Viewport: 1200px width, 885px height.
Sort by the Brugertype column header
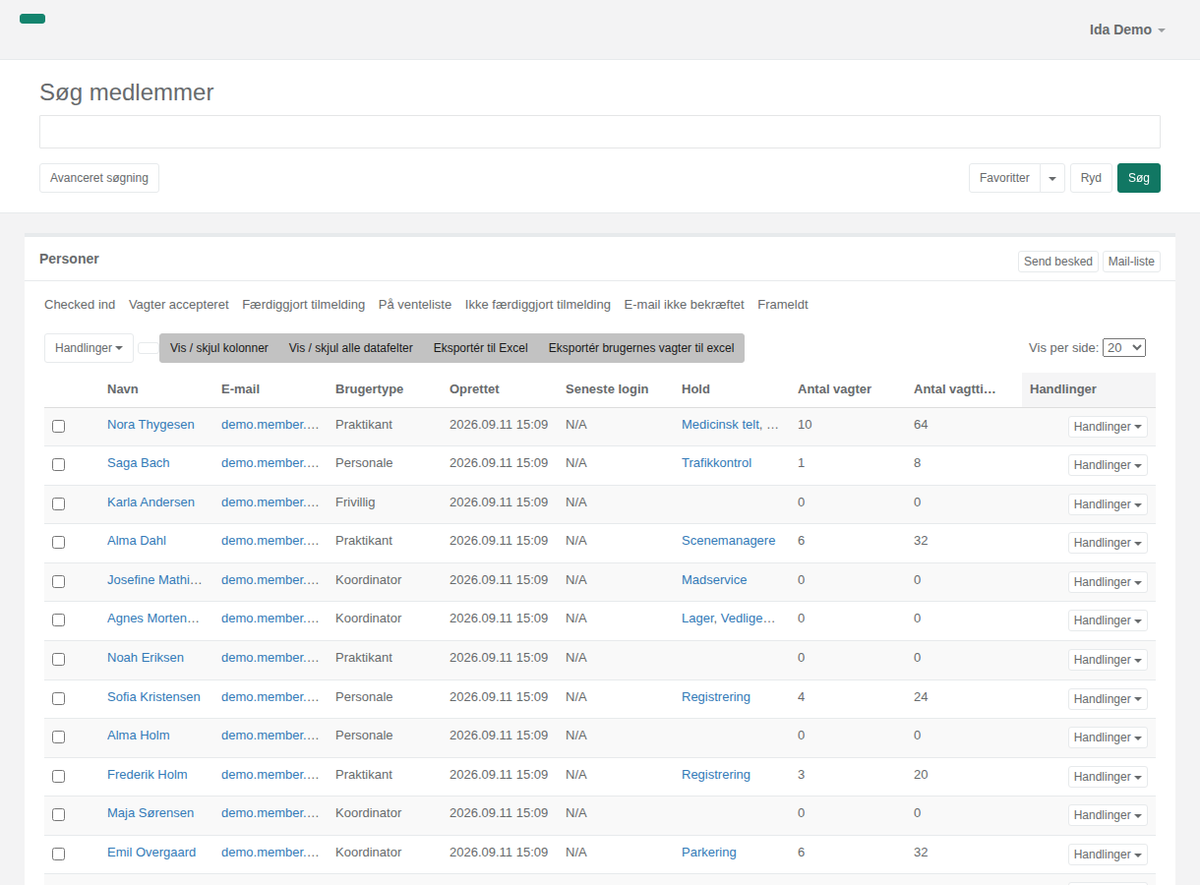(369, 389)
